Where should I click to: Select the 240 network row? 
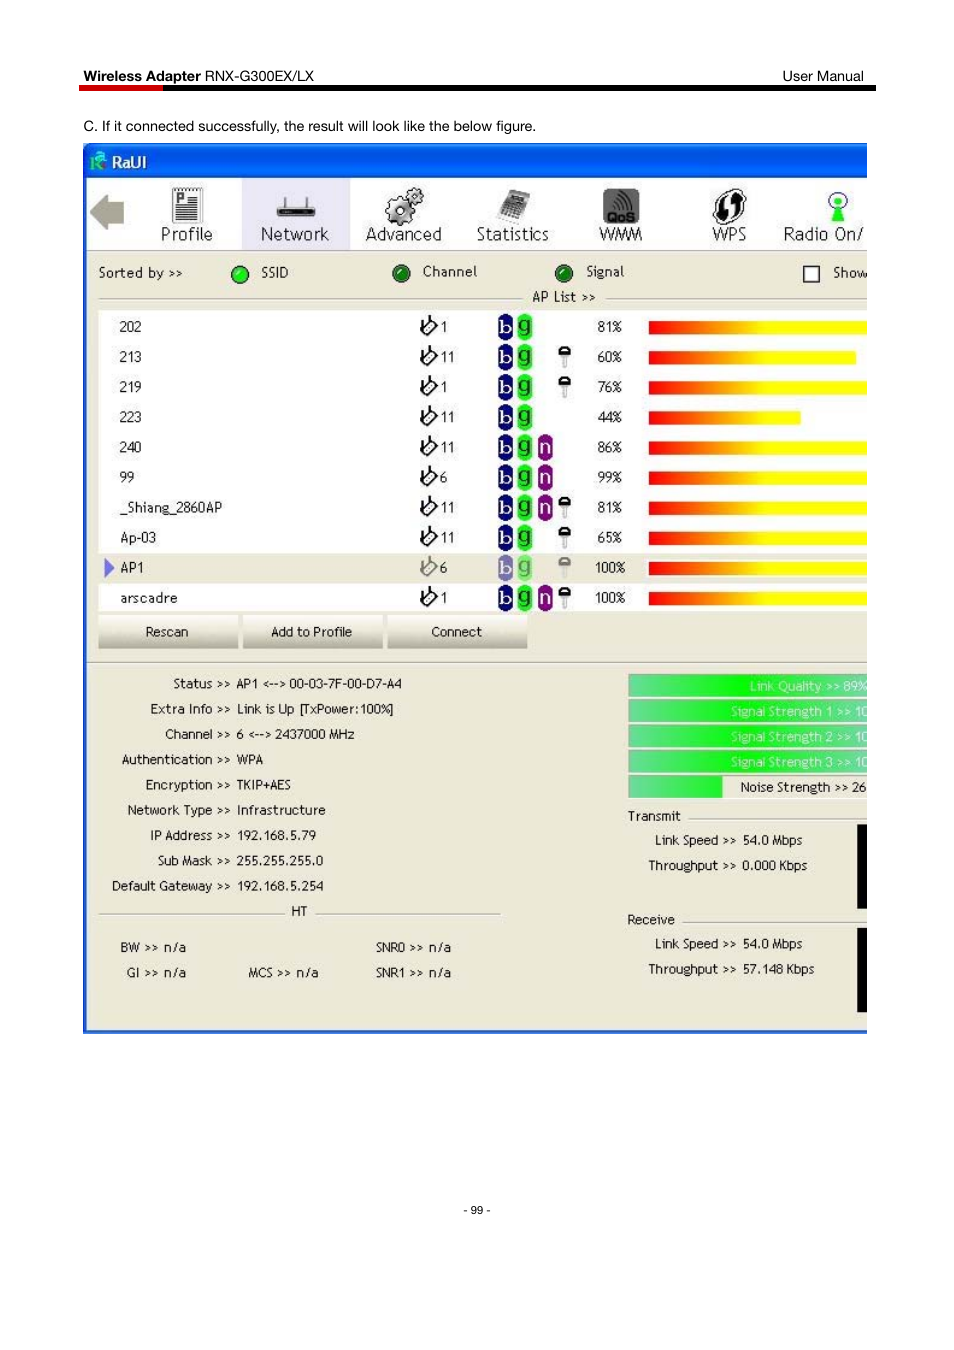pyautogui.click(x=482, y=447)
